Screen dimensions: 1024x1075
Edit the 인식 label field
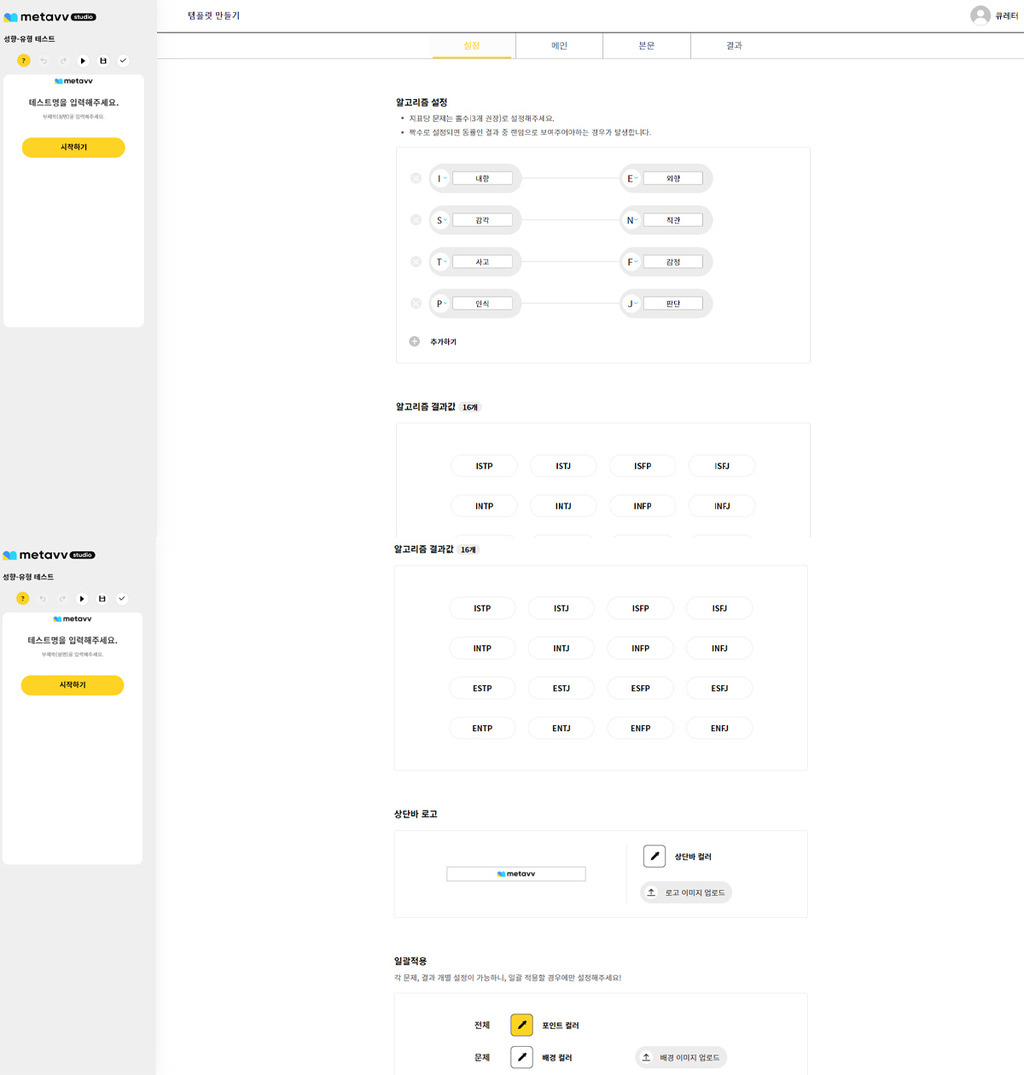483,304
